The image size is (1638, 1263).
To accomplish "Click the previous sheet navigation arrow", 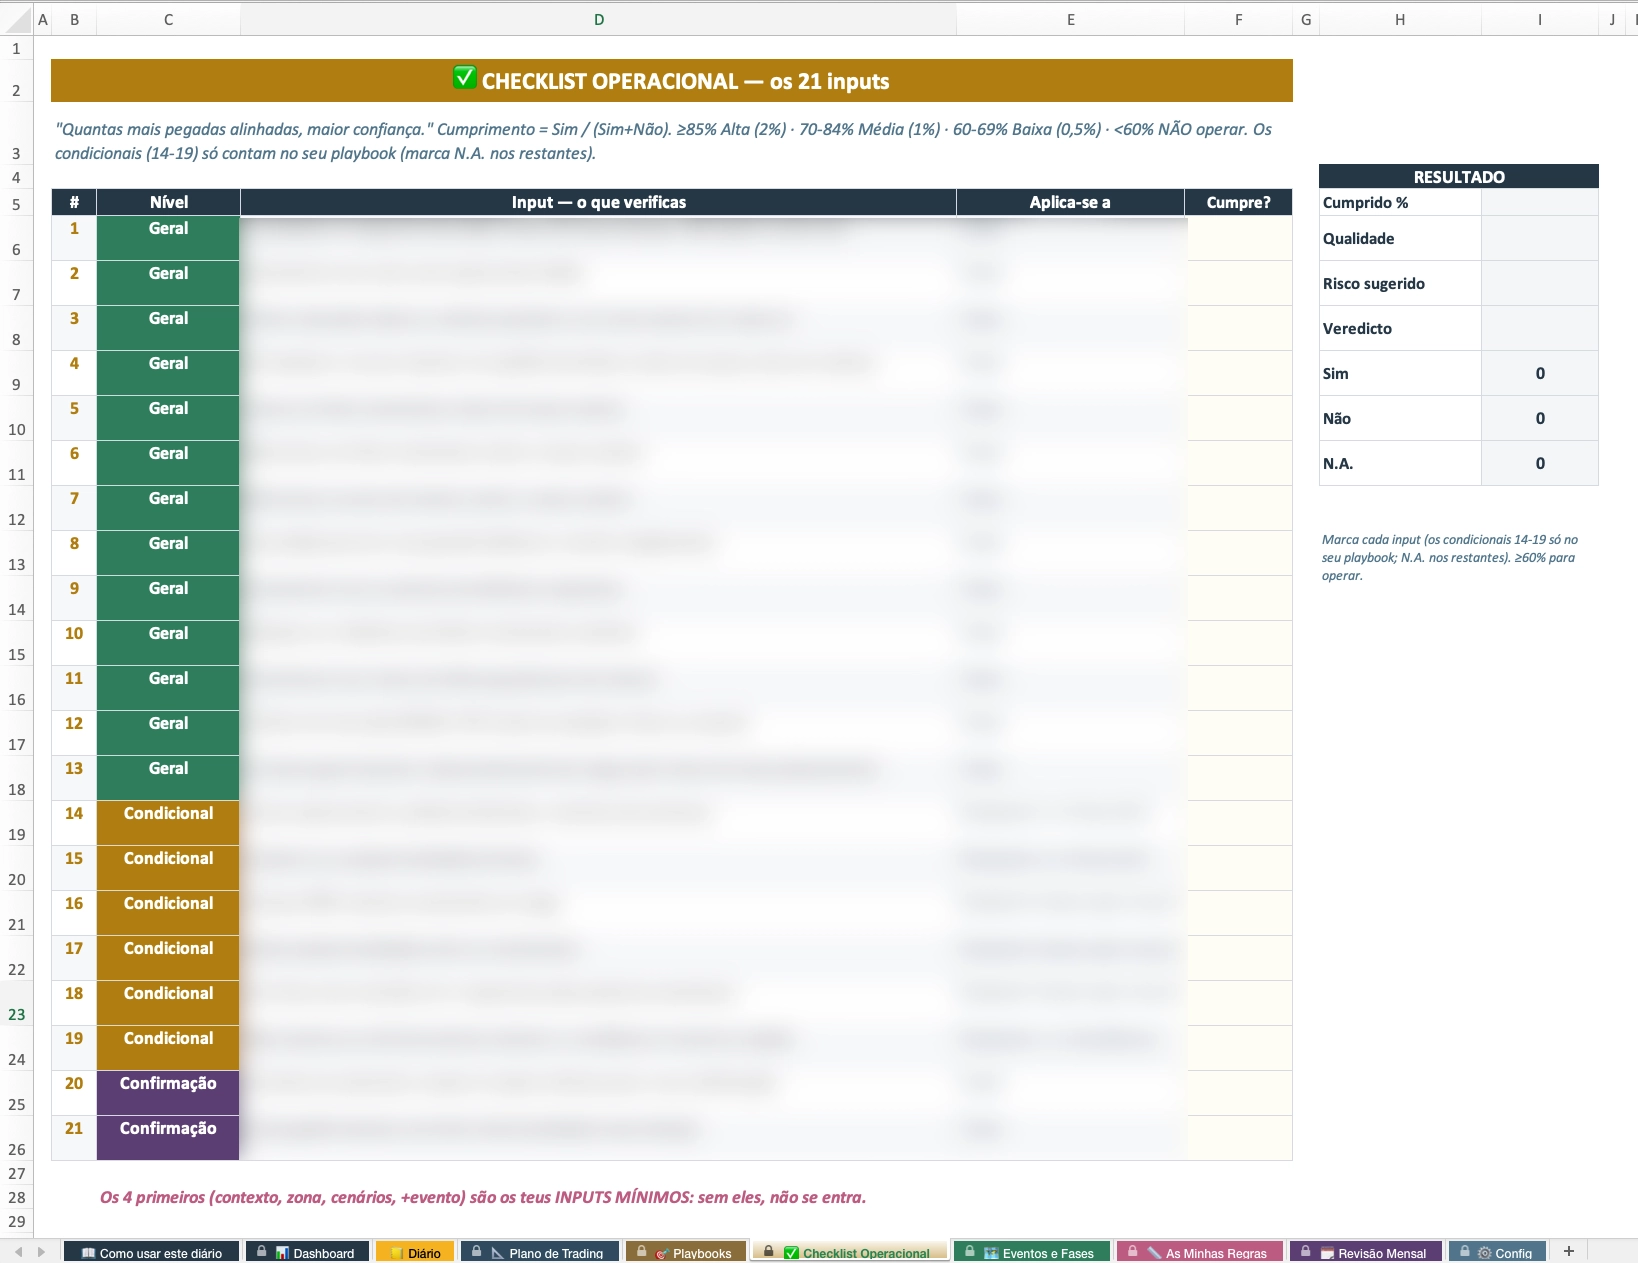I will point(19,1252).
